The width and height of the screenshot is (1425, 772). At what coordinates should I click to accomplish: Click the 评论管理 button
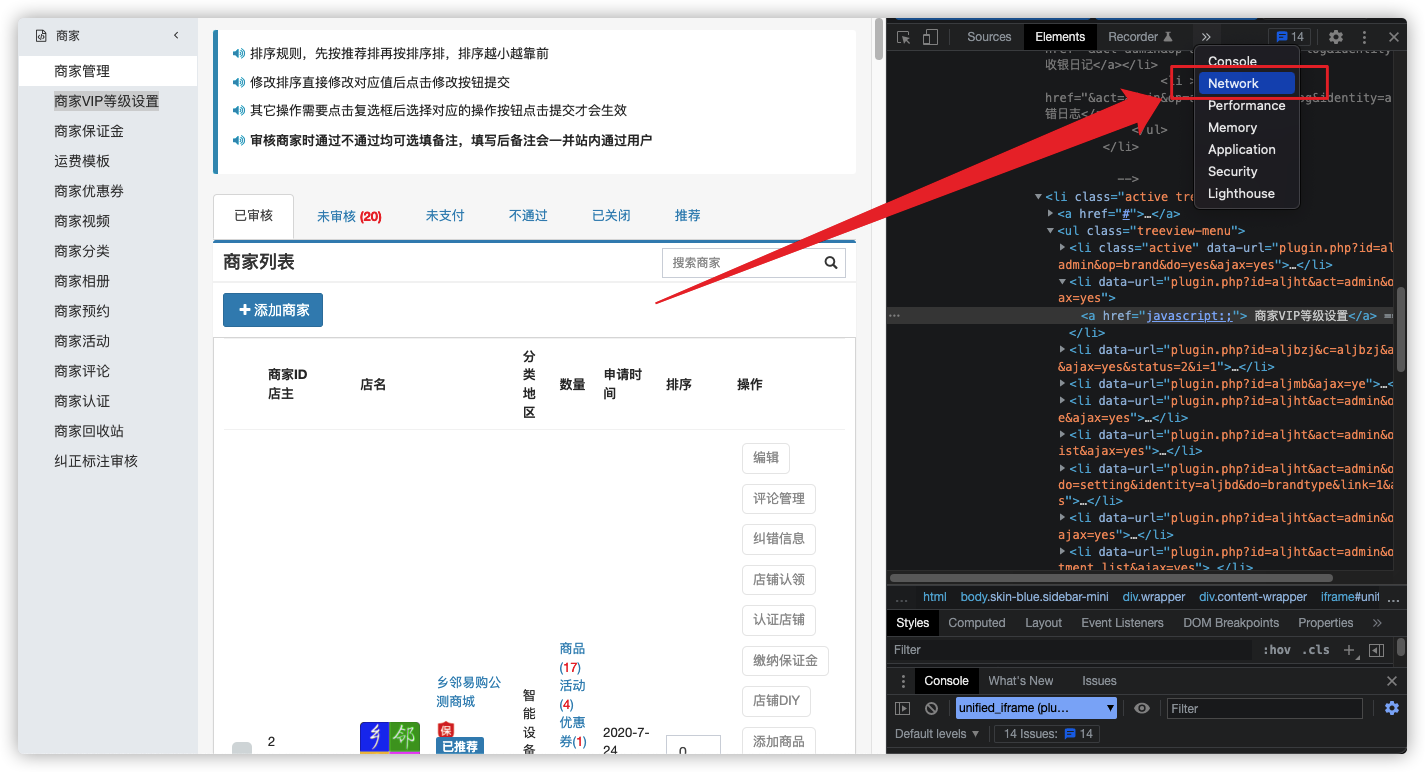[779, 498]
